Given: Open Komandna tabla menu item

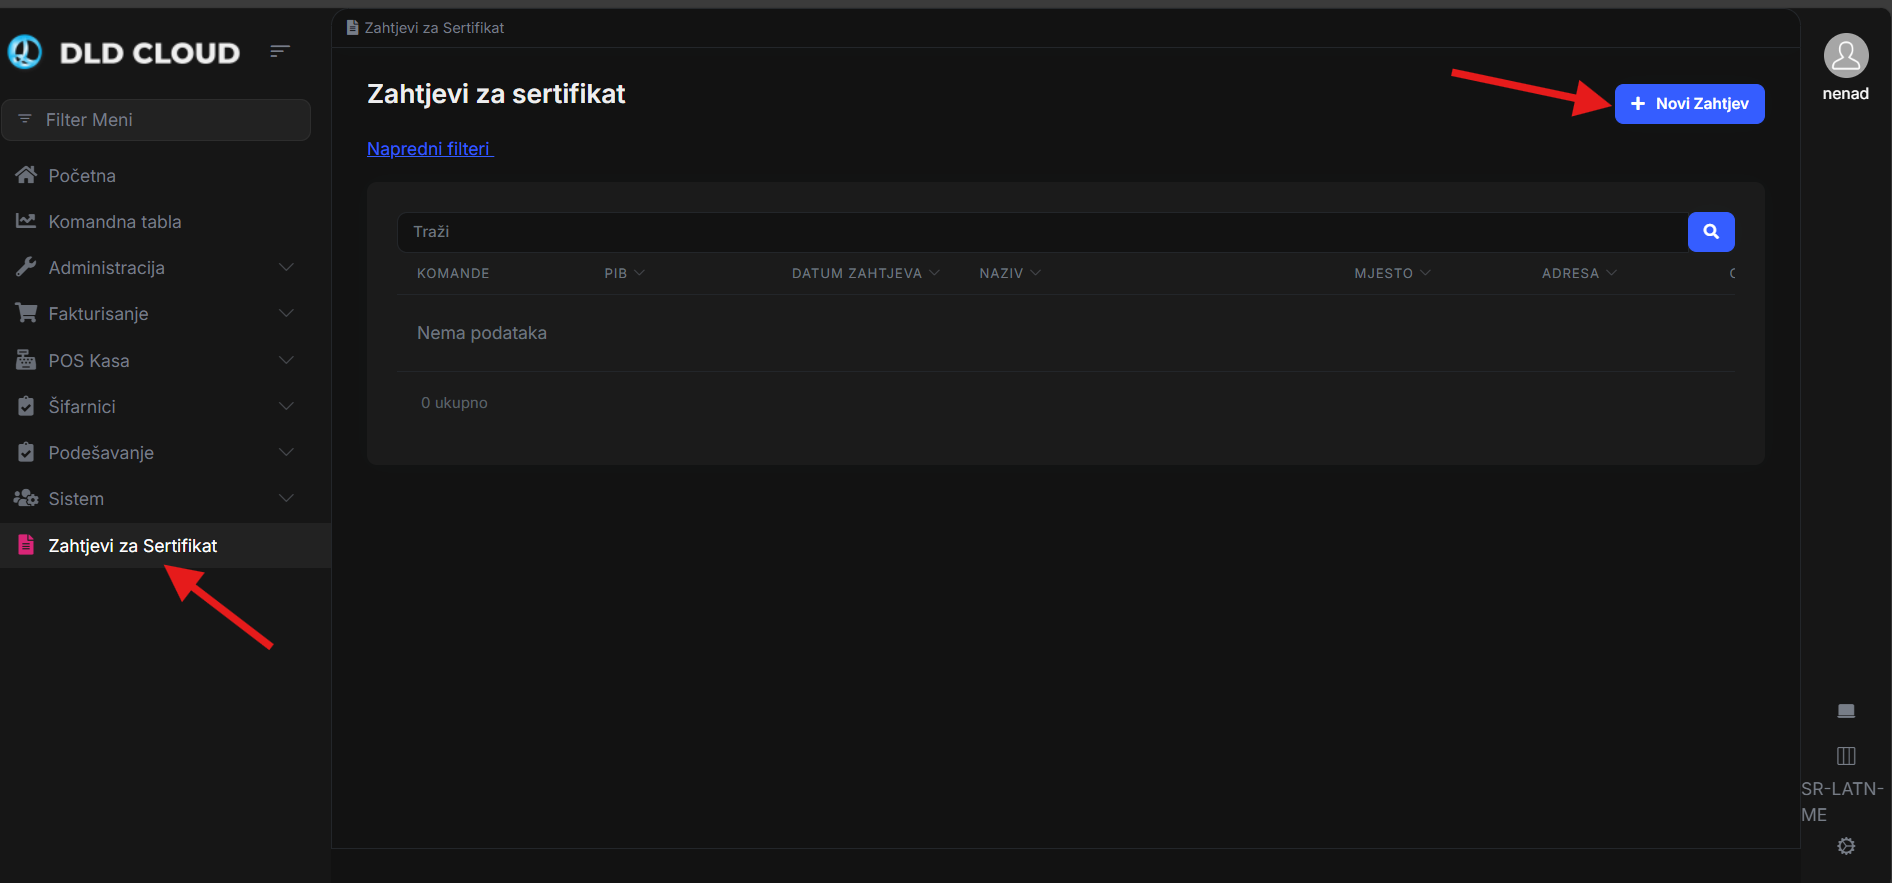Looking at the screenshot, I should click(165, 221).
